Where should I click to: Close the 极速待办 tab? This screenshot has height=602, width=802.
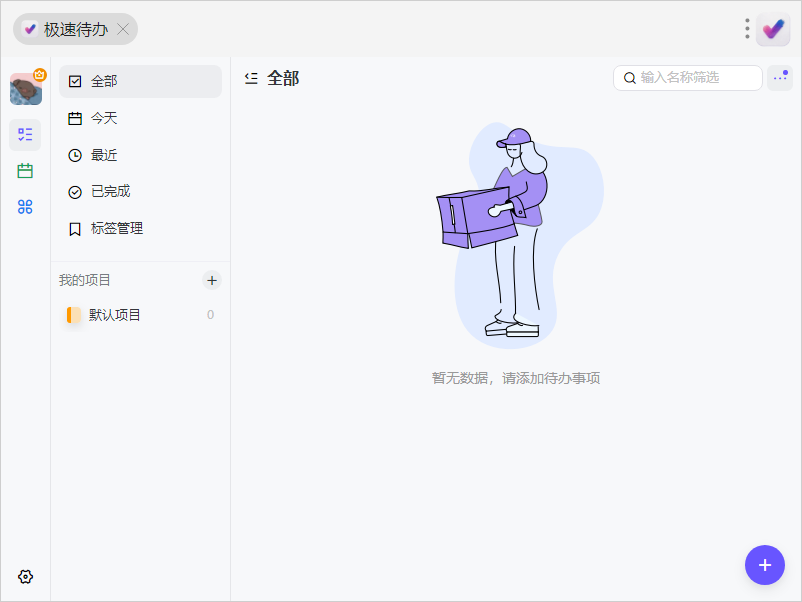[123, 29]
